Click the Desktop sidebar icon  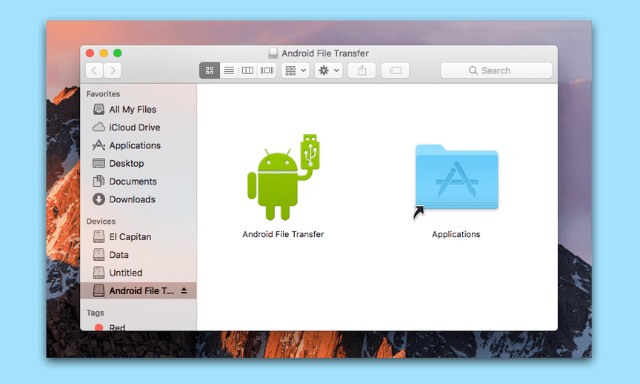coord(98,163)
